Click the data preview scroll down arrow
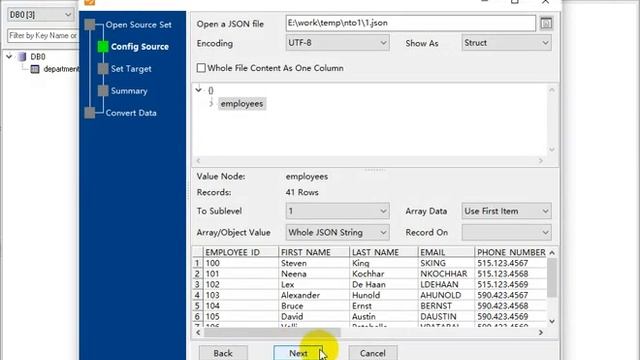Screen dimensions: 640x360 coord(552,321)
